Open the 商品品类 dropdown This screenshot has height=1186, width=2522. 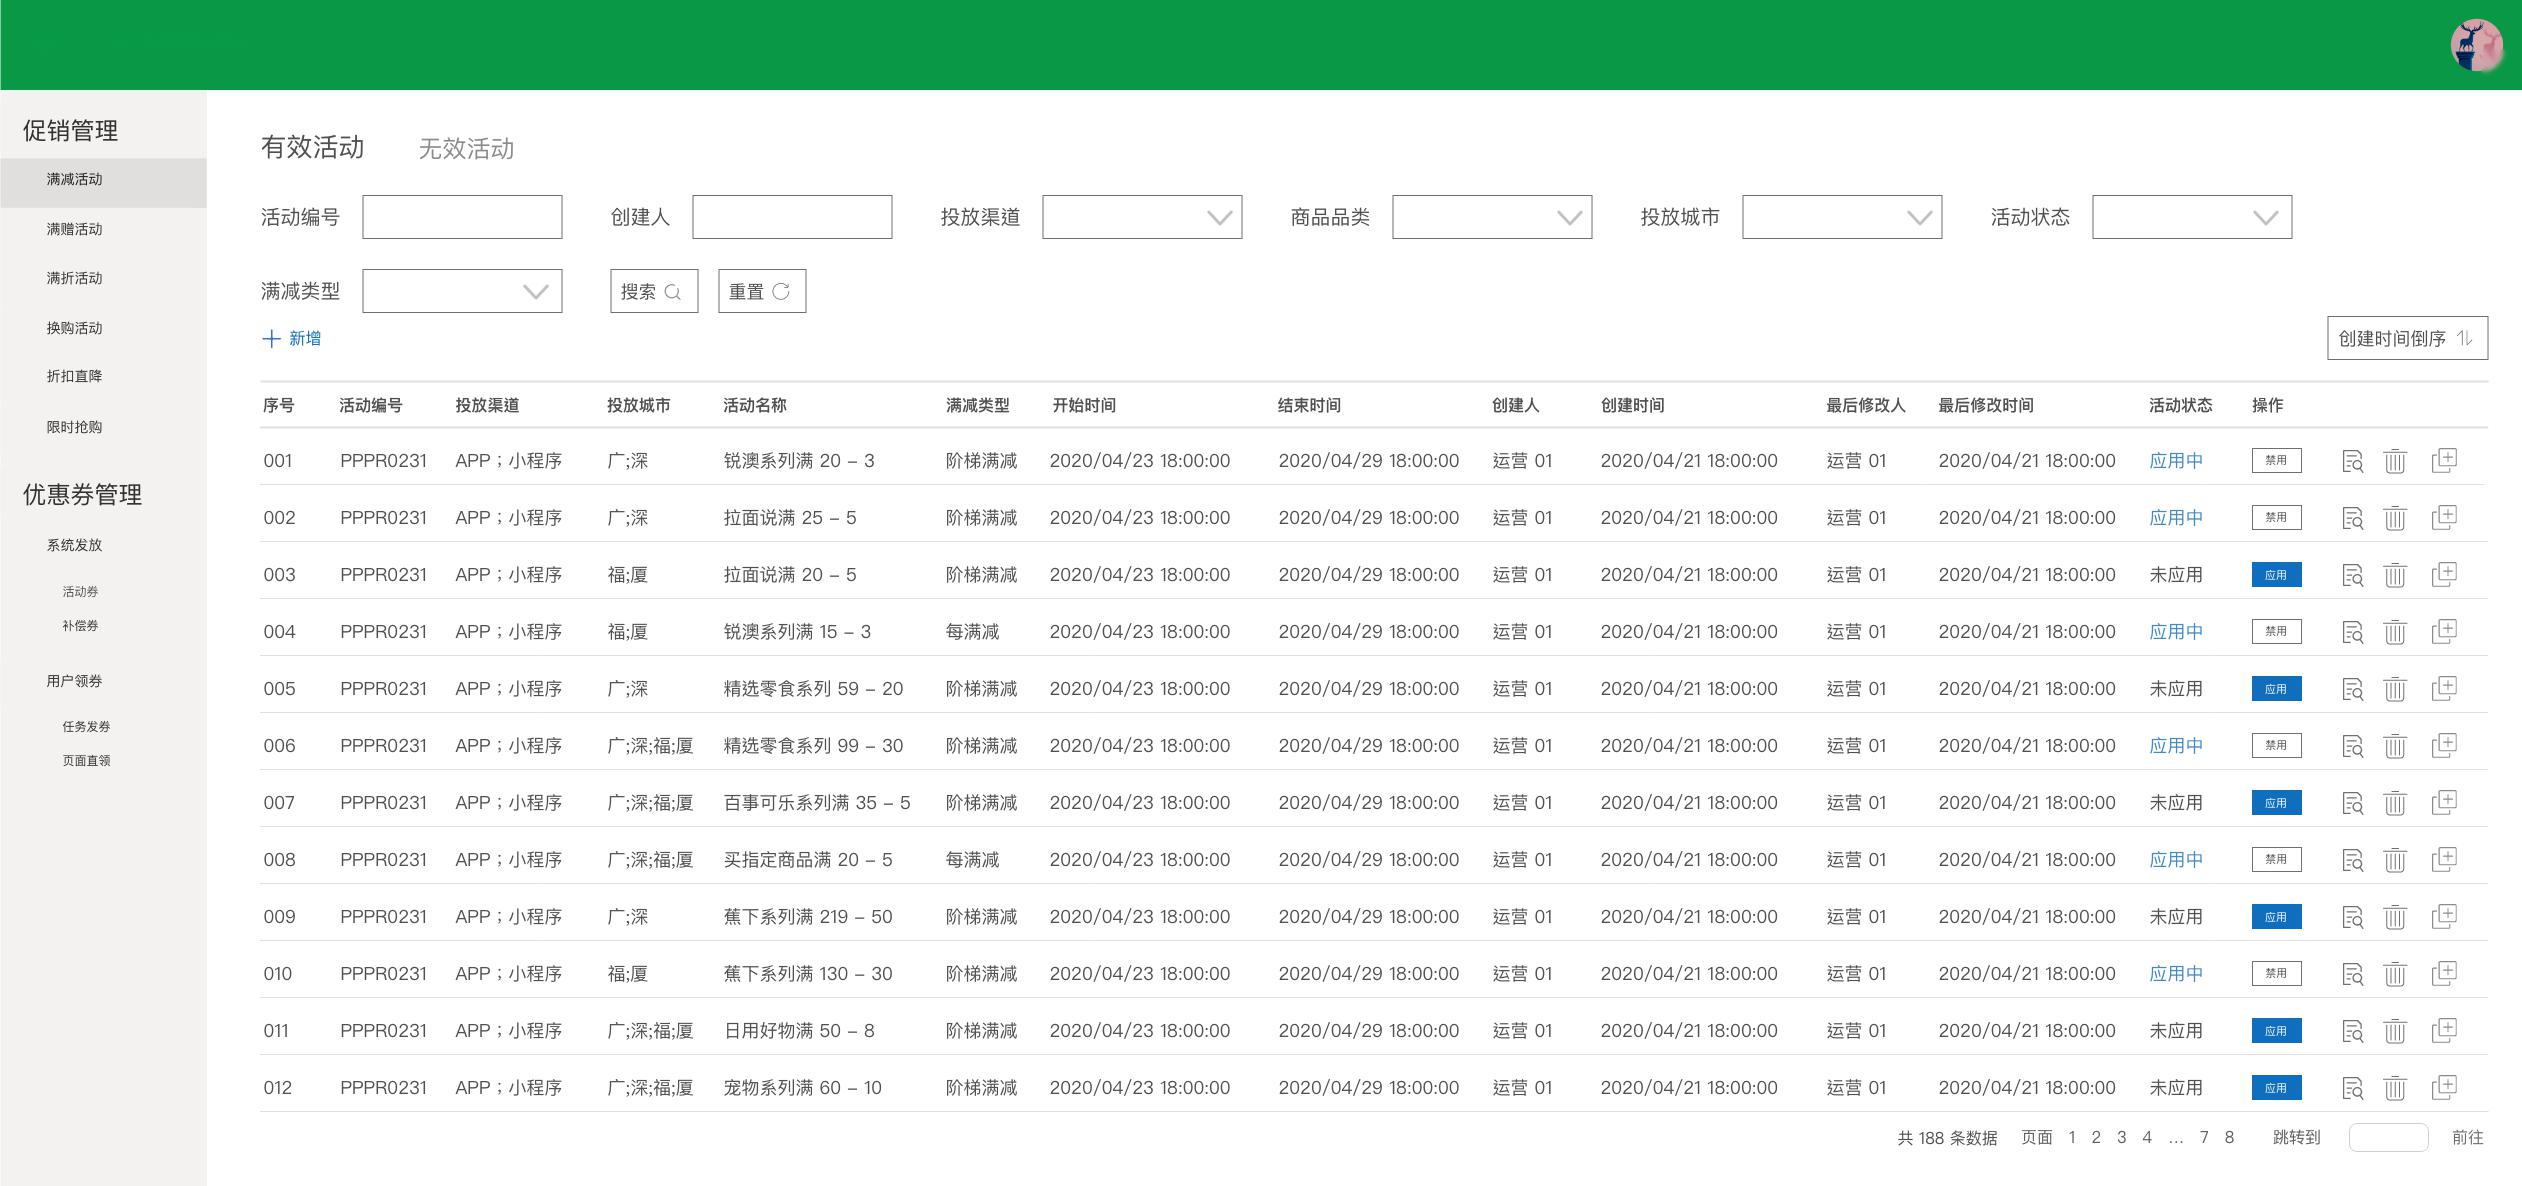tap(1492, 217)
